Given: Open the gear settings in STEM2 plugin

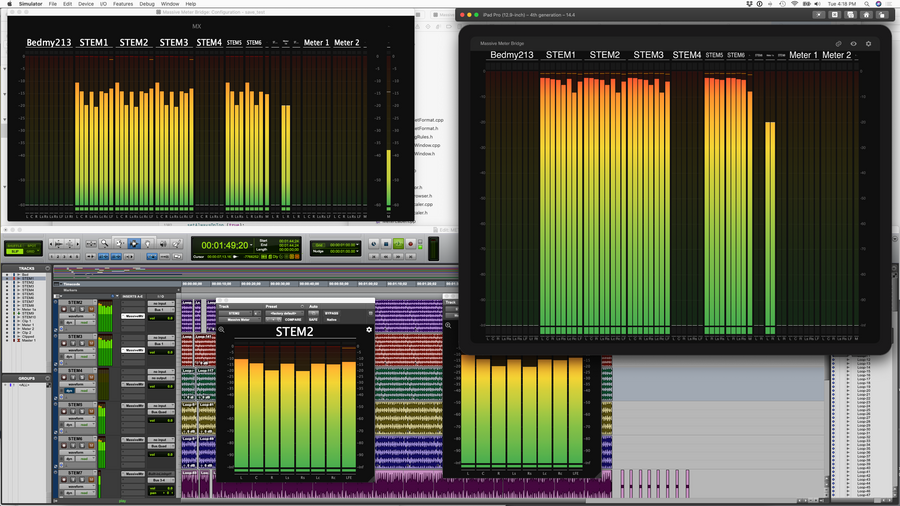Looking at the screenshot, I should coord(369,330).
